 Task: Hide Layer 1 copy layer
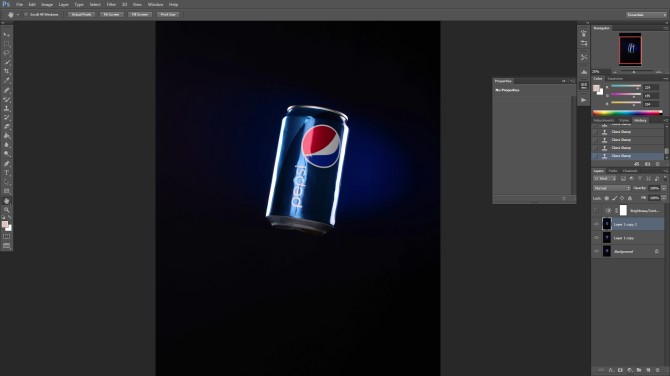coord(596,238)
